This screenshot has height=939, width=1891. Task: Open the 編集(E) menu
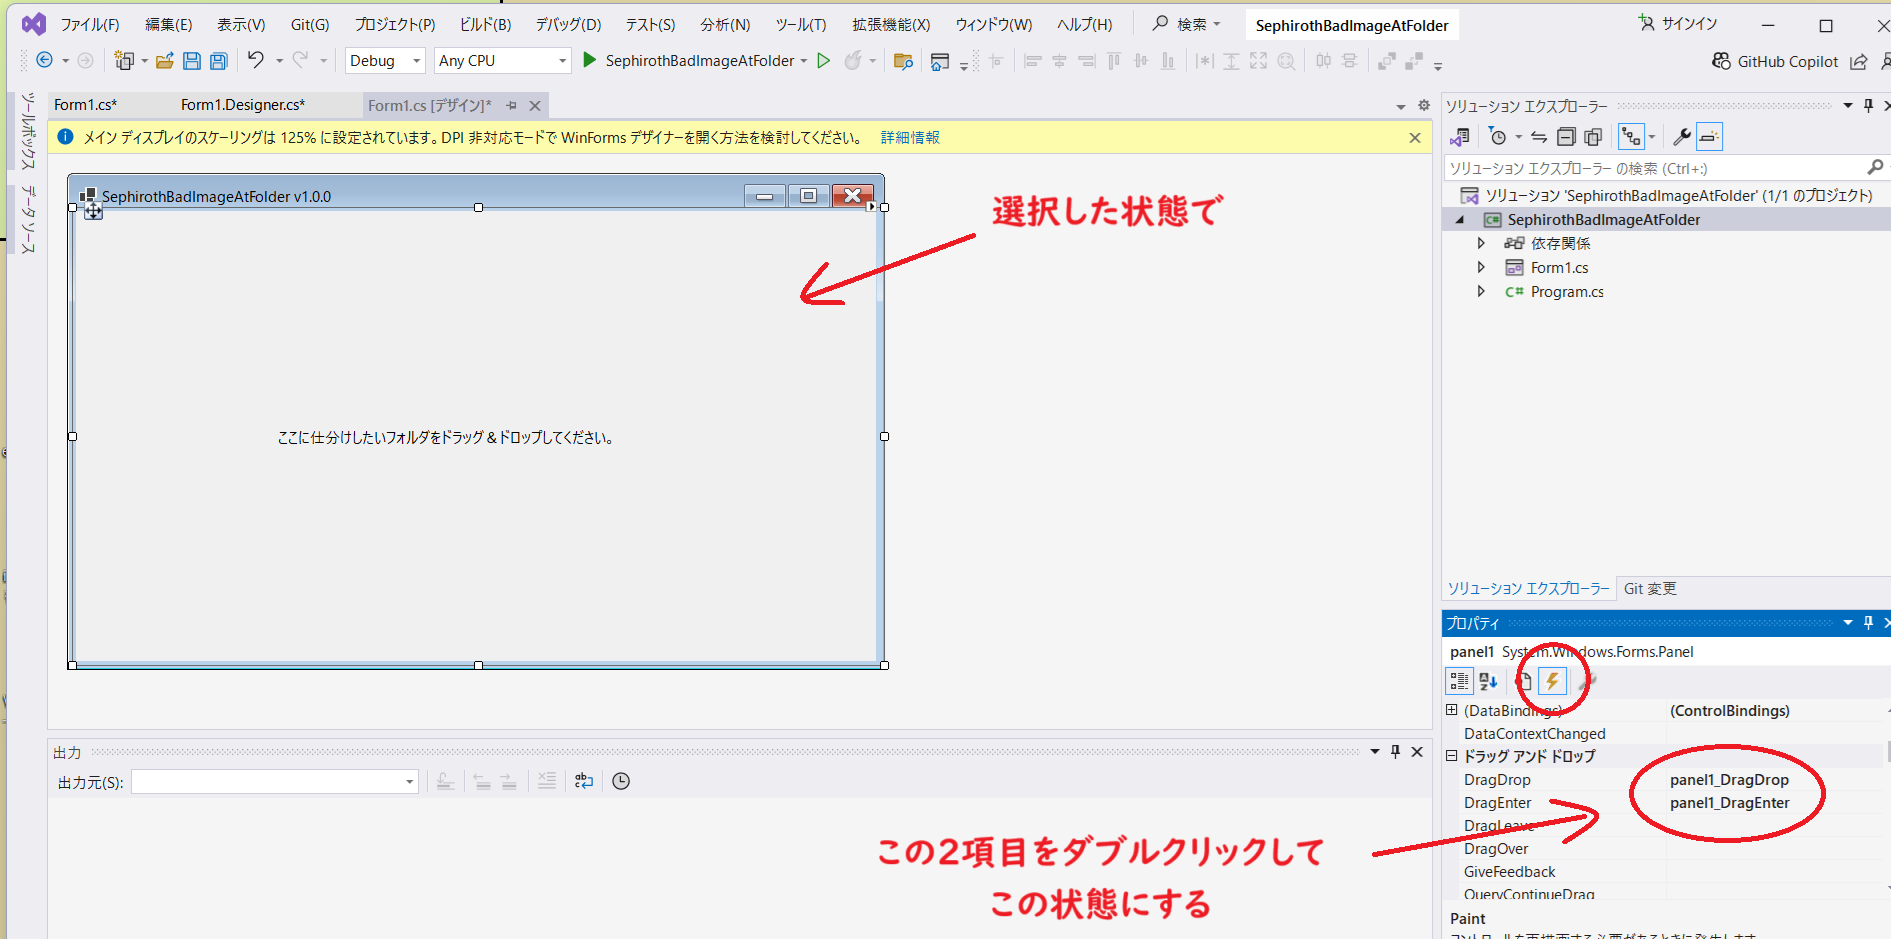point(168,25)
